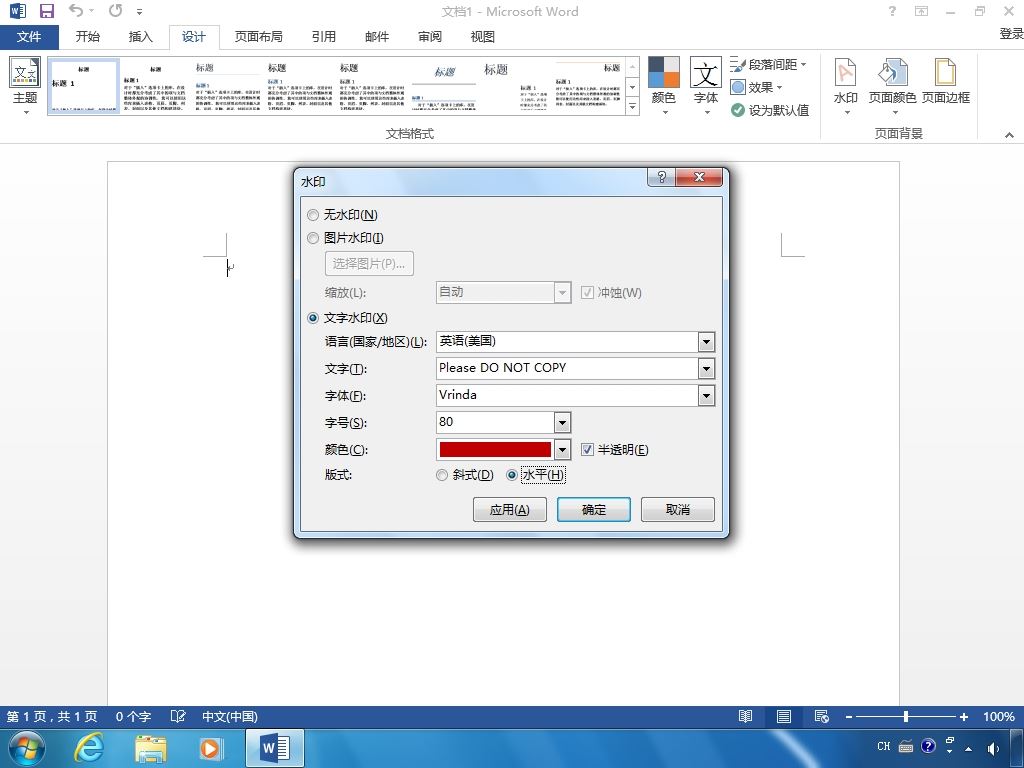1024x768 pixels.
Task: Switch to the Home (开始) tab
Action: coord(88,37)
